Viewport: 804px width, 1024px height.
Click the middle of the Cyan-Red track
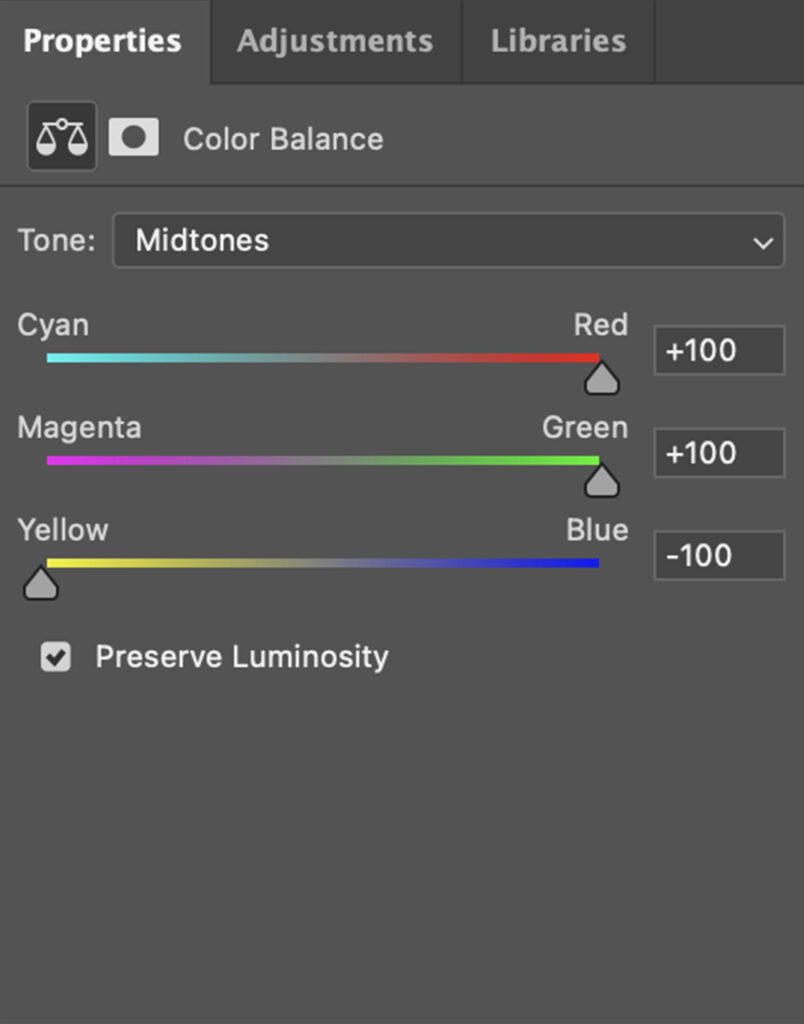(323, 358)
